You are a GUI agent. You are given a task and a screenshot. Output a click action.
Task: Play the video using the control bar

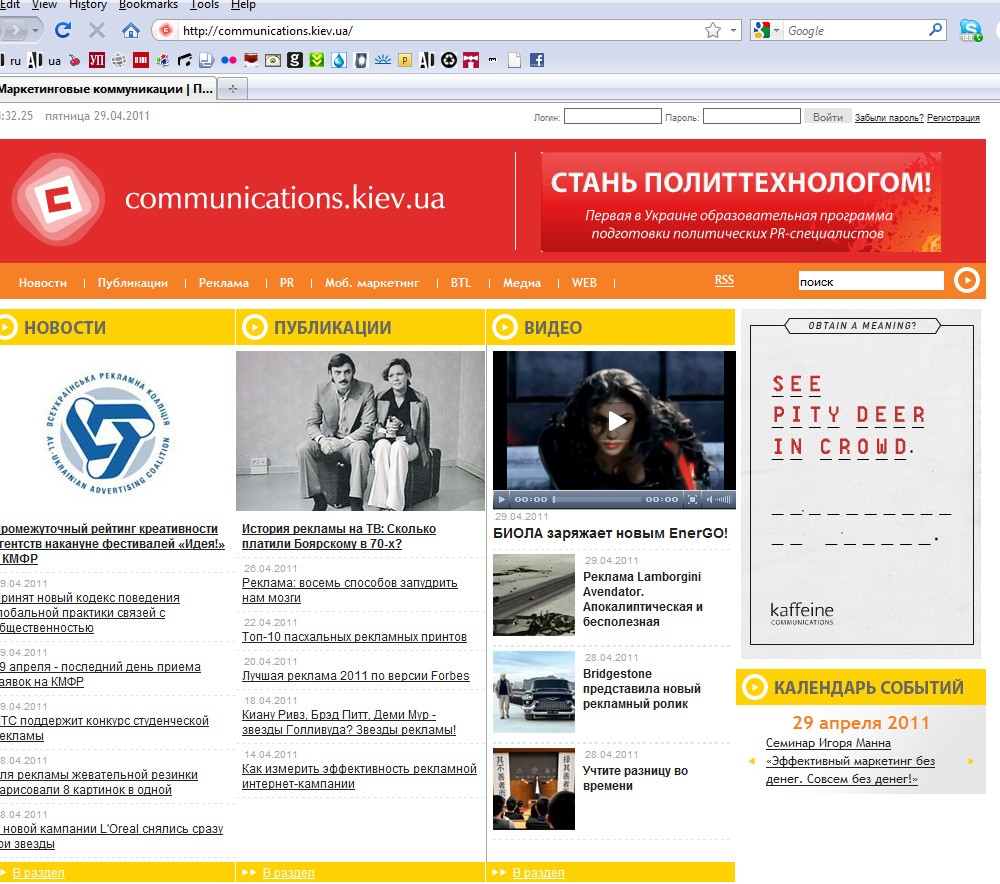click(x=503, y=499)
